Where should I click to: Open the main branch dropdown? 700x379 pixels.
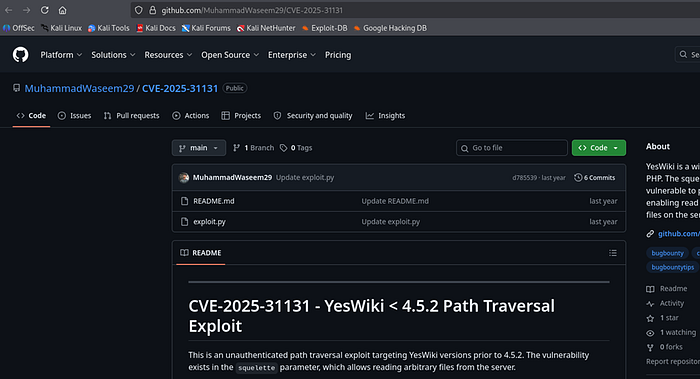coord(199,148)
